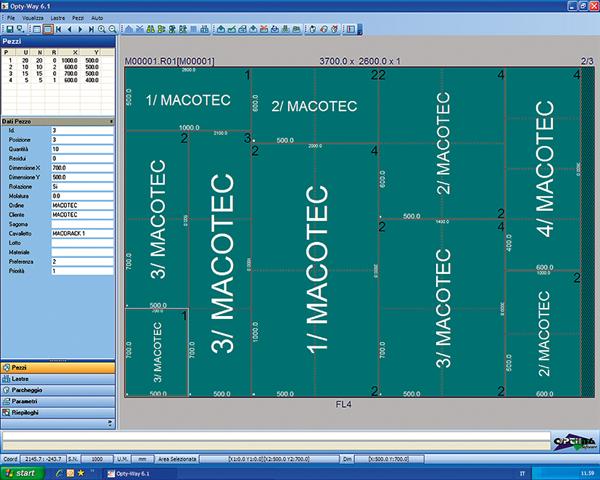Click the Save disk icon in toolbar

[10, 29]
